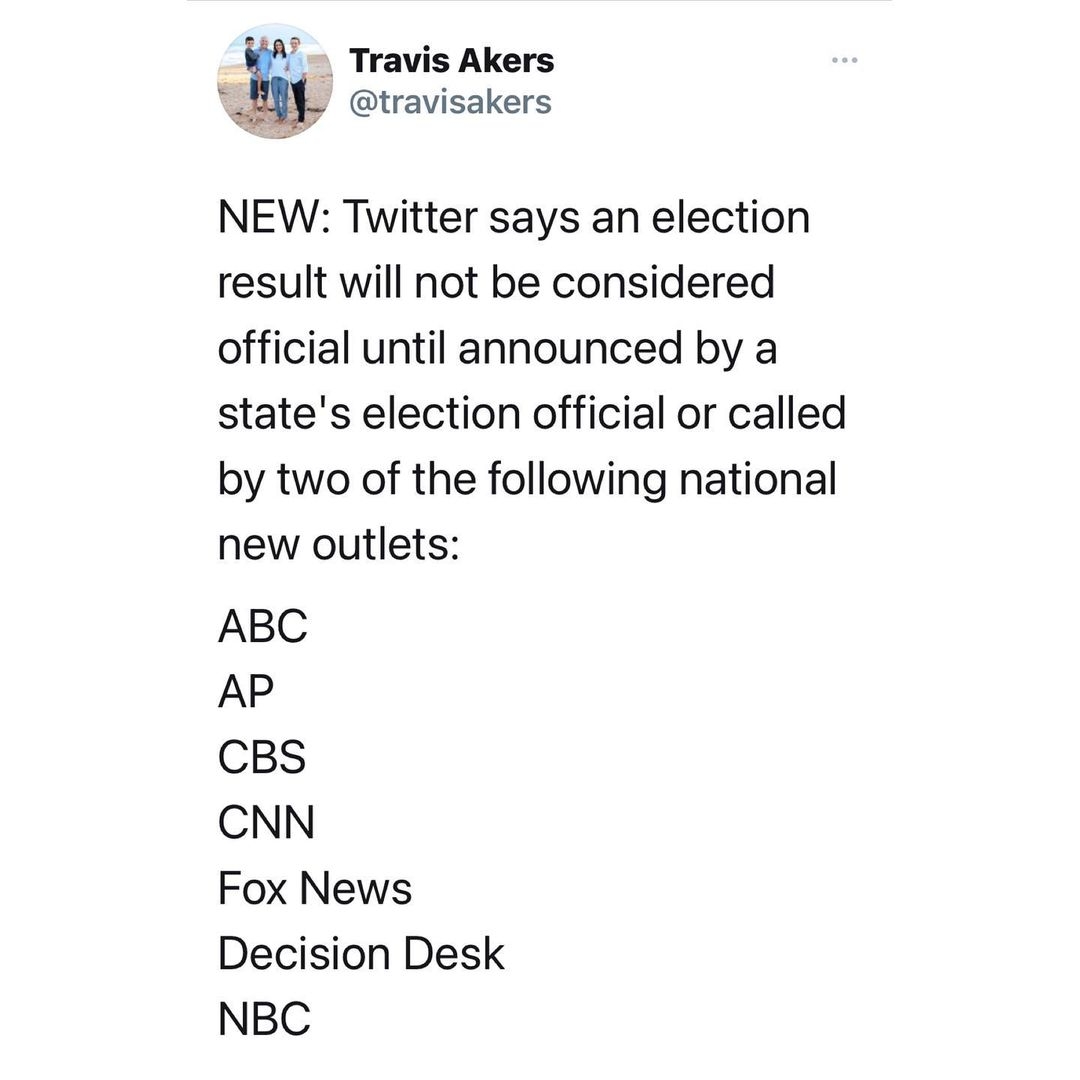Select the word "following" in the tweet
Screen dimensions: 1080x1080
pyautogui.click(x=577, y=480)
